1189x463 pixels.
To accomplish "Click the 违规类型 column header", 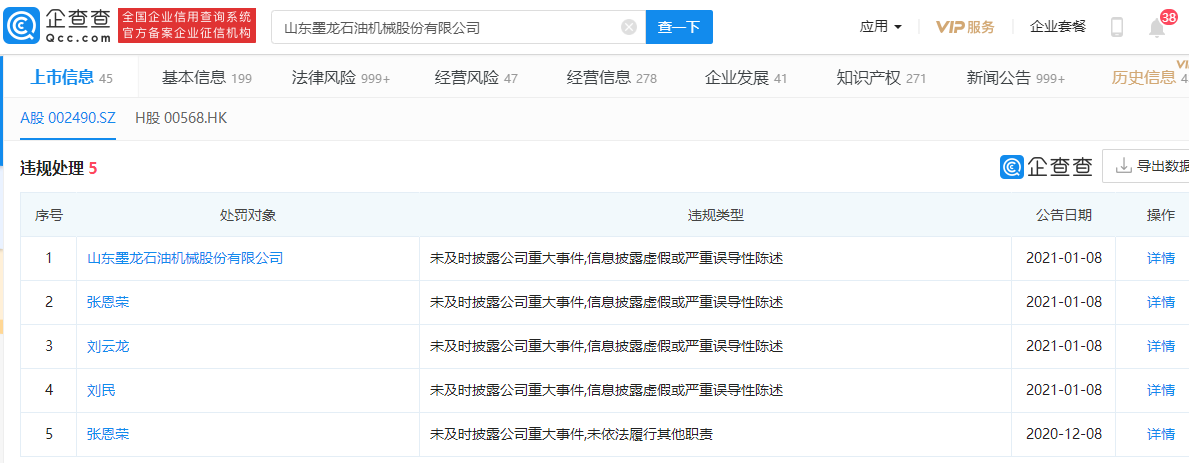I will point(716,215).
